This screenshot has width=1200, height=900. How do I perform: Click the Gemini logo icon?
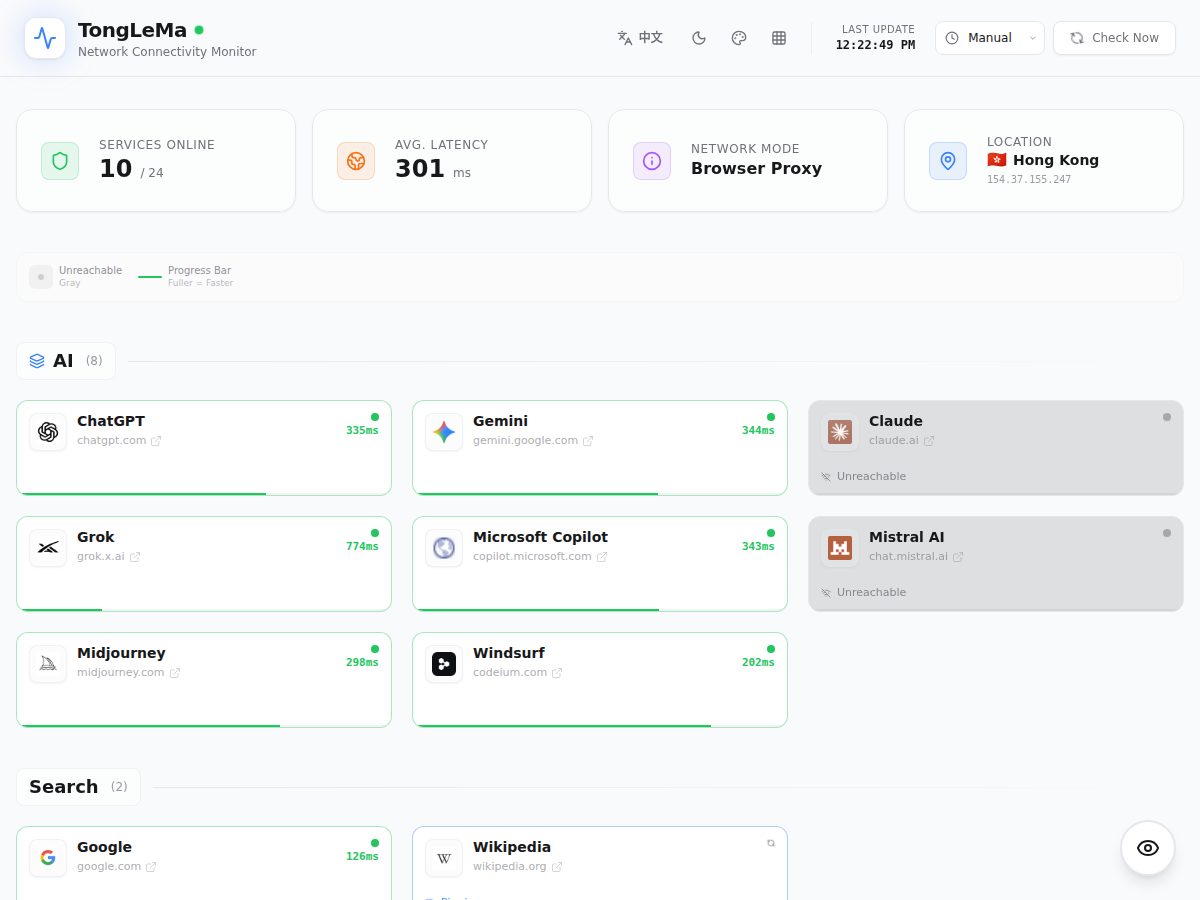coord(444,432)
